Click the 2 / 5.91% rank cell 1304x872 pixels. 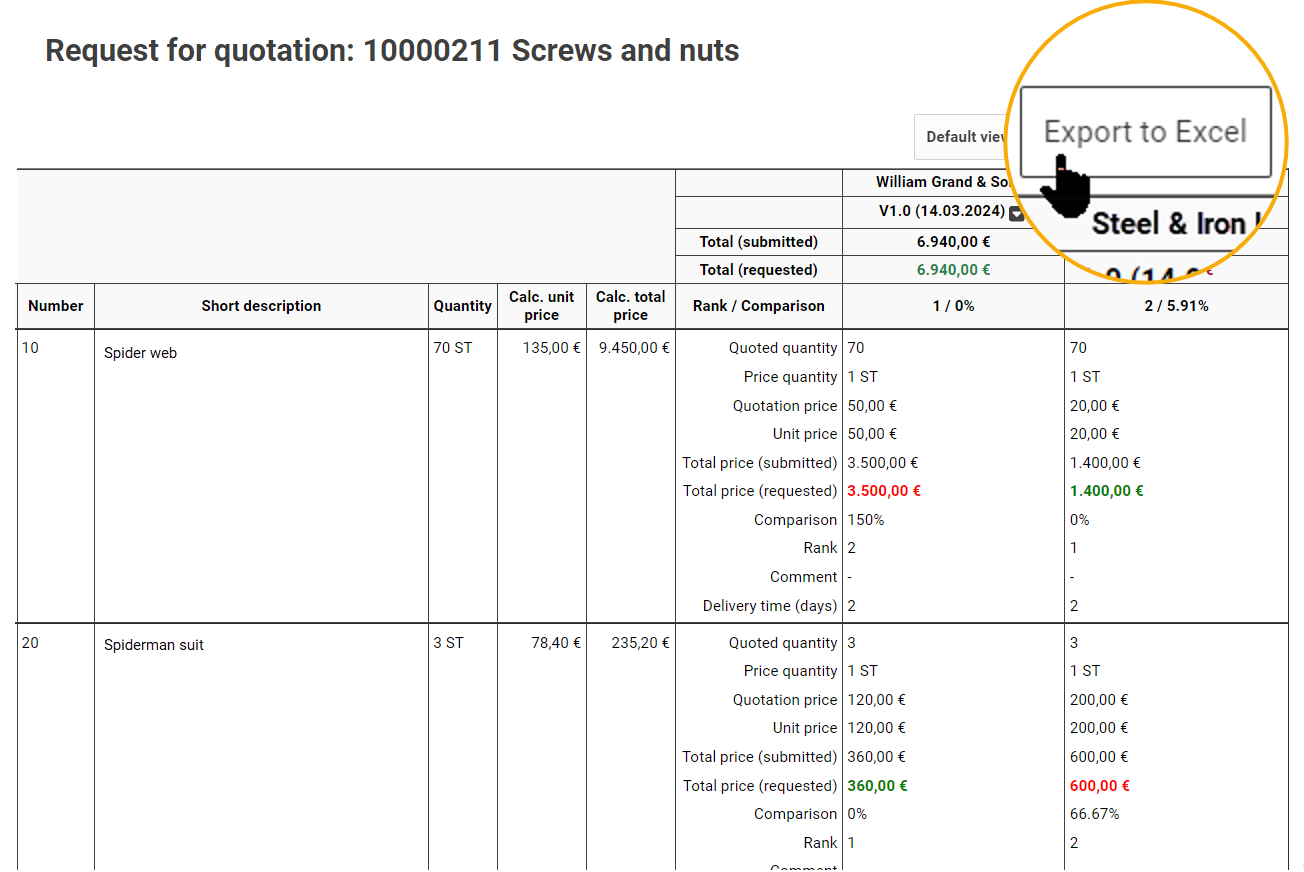(1175, 306)
